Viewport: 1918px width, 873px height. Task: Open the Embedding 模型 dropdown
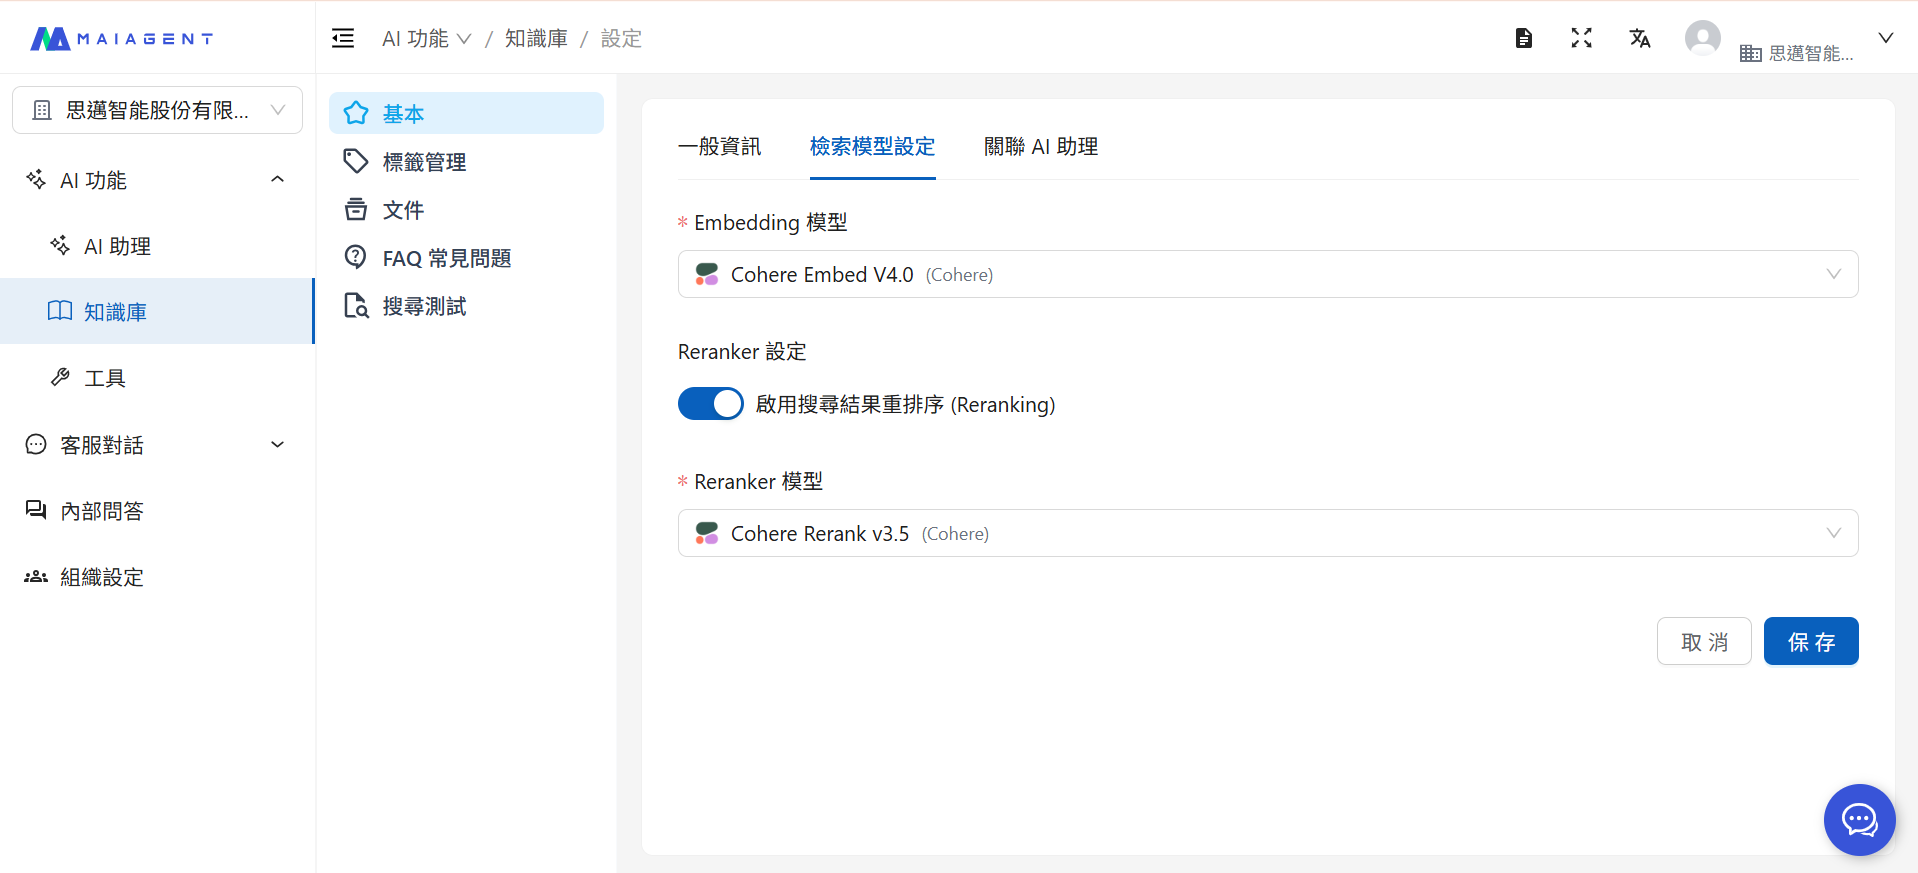click(x=1267, y=274)
